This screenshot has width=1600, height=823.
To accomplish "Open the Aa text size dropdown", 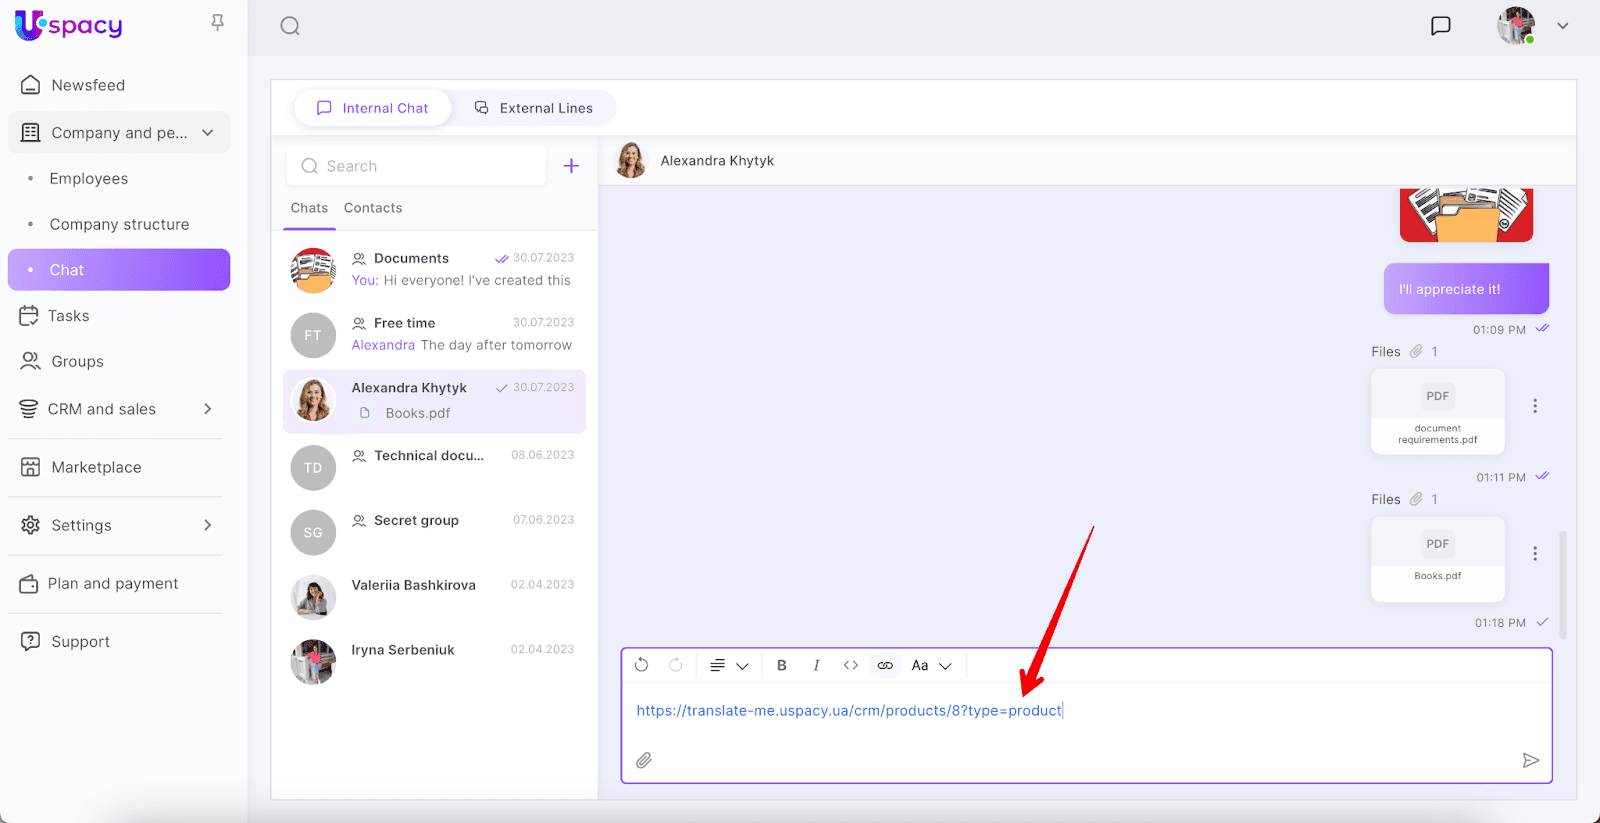I will click(x=931, y=666).
